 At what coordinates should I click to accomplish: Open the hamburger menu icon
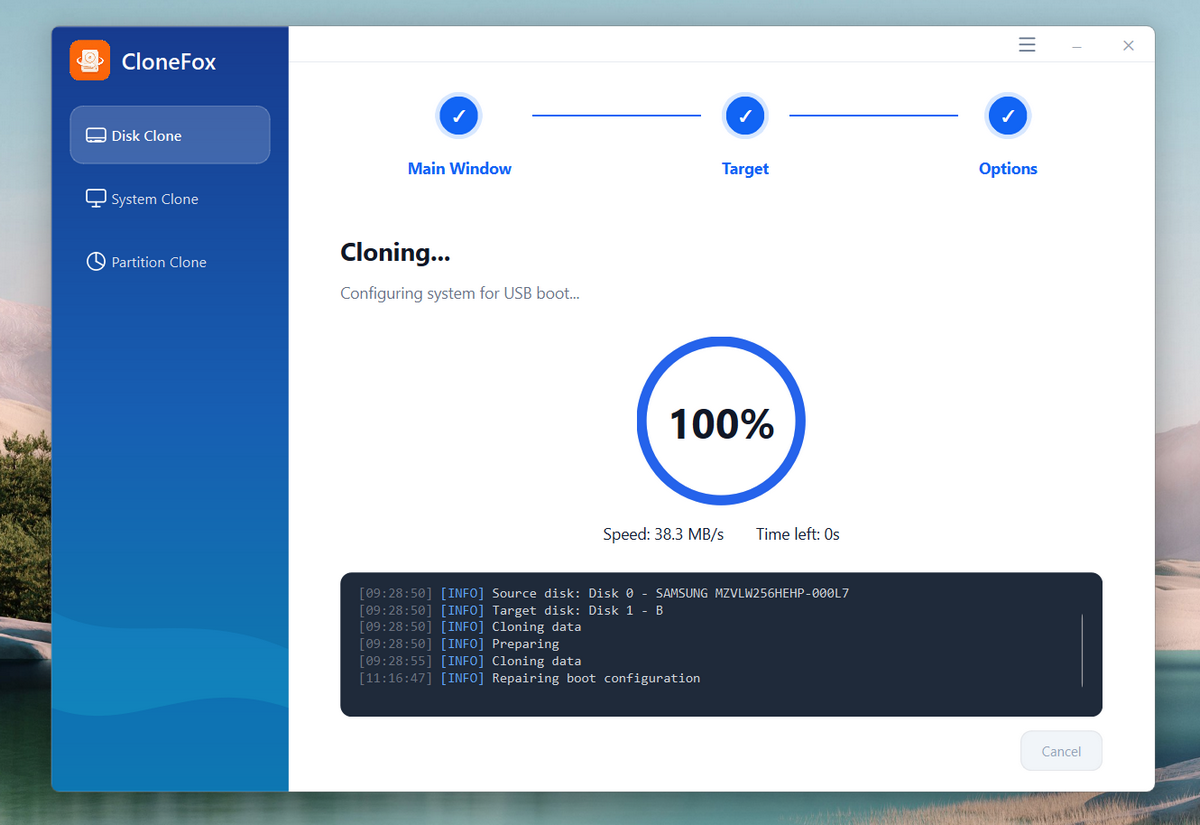pyautogui.click(x=1027, y=45)
